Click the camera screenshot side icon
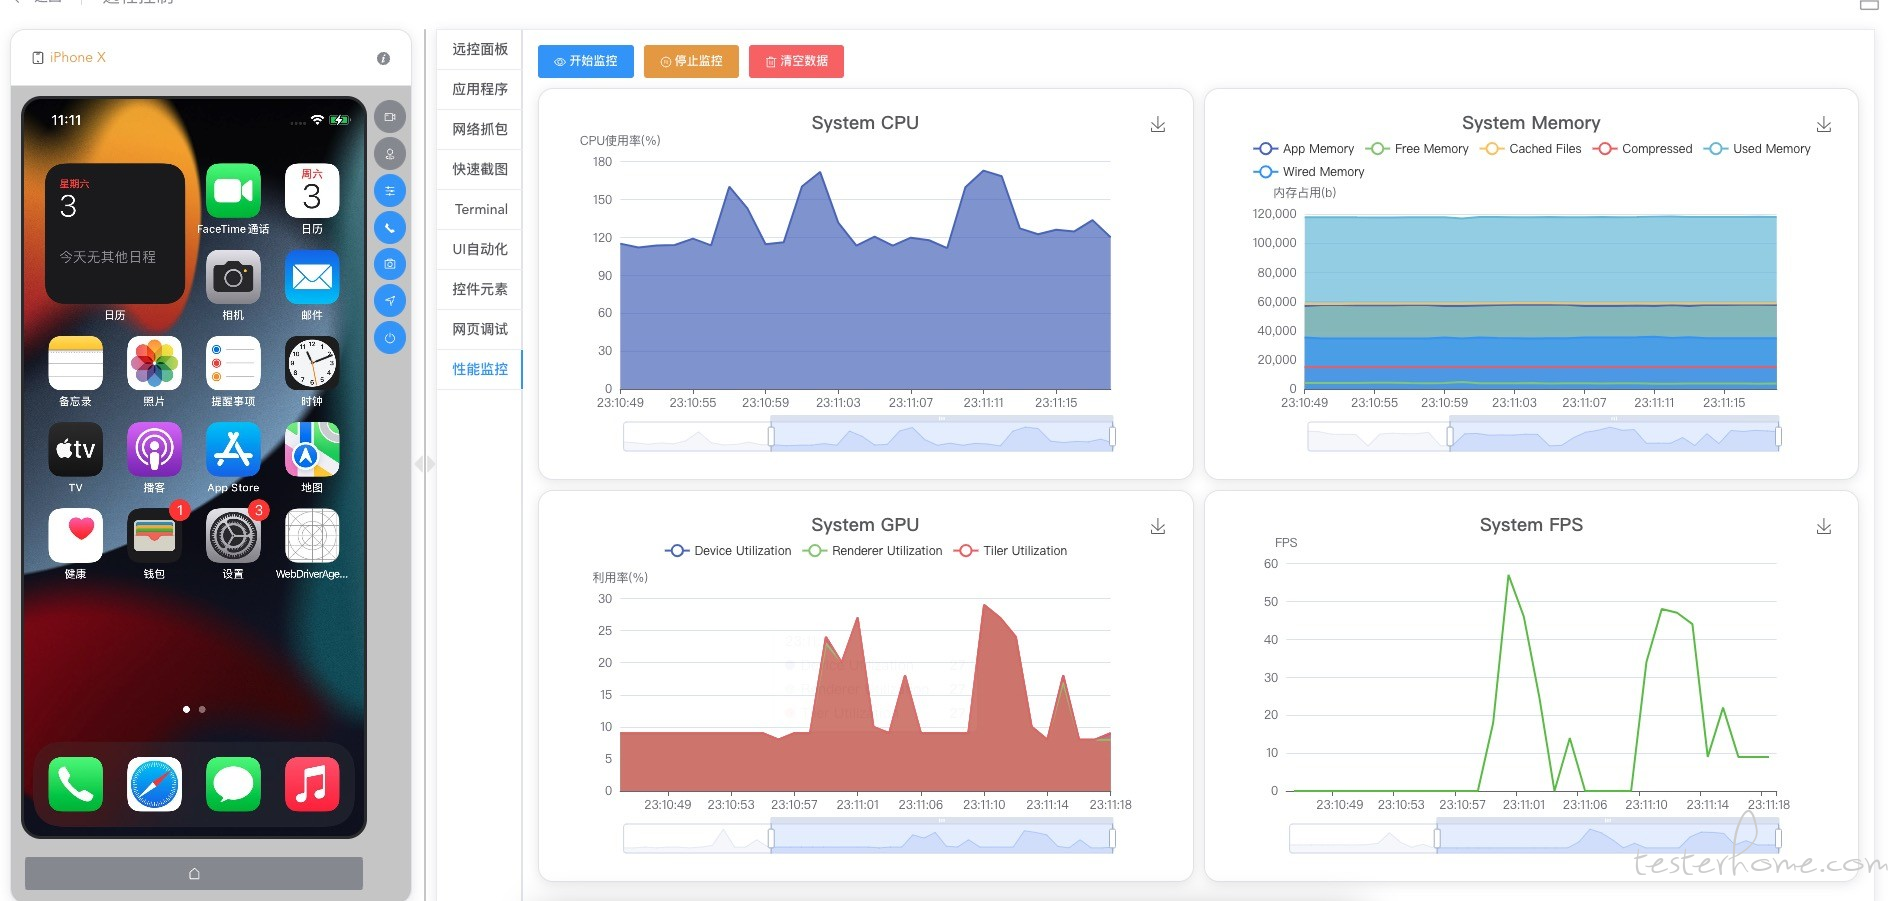Image resolution: width=1890 pixels, height=901 pixels. [390, 264]
